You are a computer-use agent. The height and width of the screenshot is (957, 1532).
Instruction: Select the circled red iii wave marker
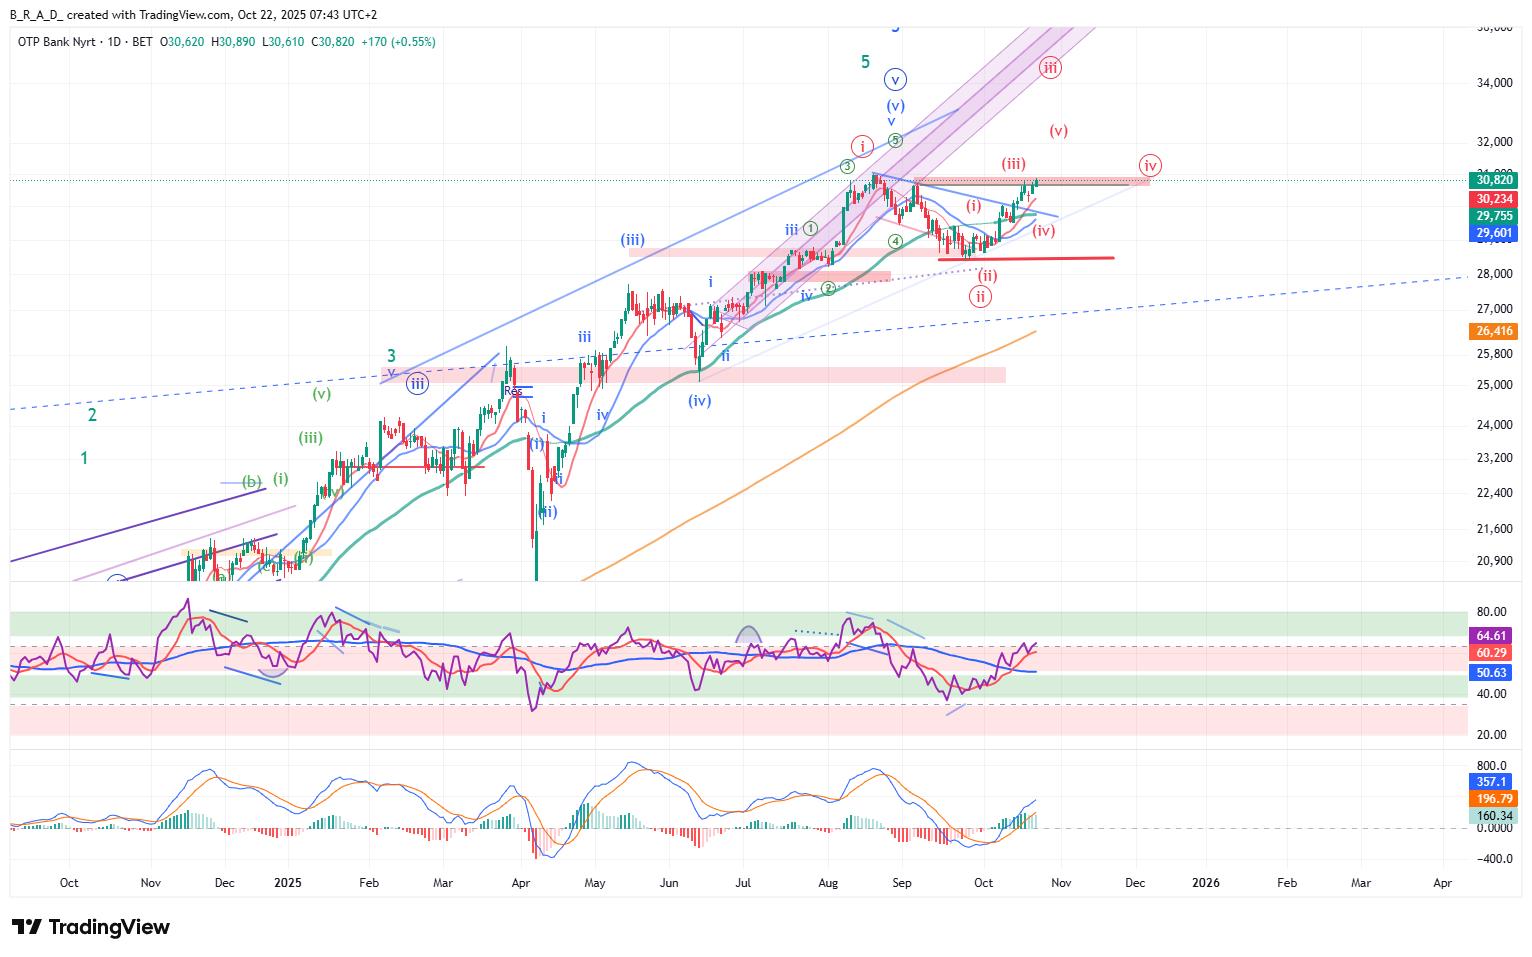pyautogui.click(x=1049, y=68)
